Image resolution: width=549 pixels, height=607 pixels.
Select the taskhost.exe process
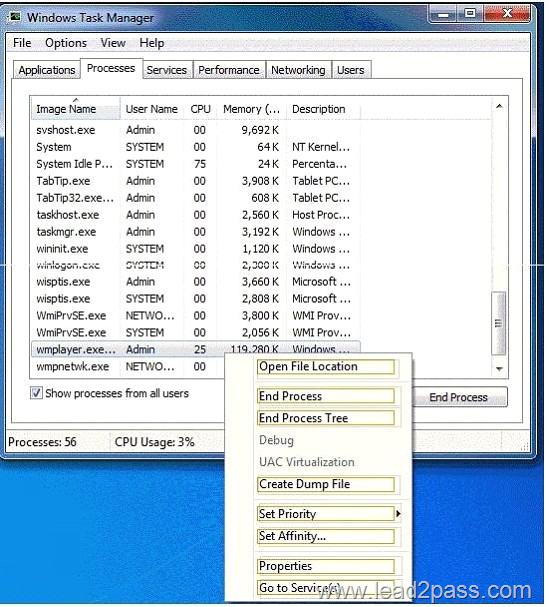(196, 215)
